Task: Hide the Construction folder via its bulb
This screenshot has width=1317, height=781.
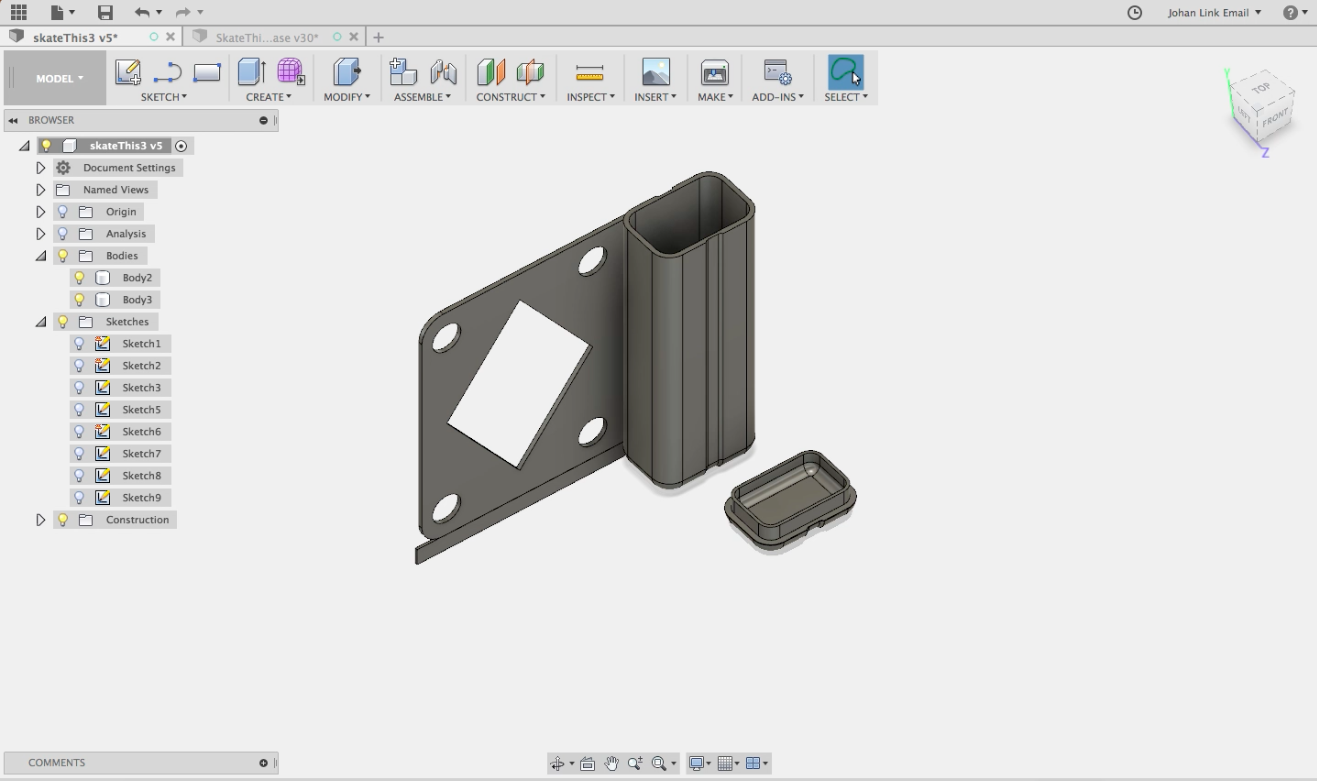Action: 63,520
